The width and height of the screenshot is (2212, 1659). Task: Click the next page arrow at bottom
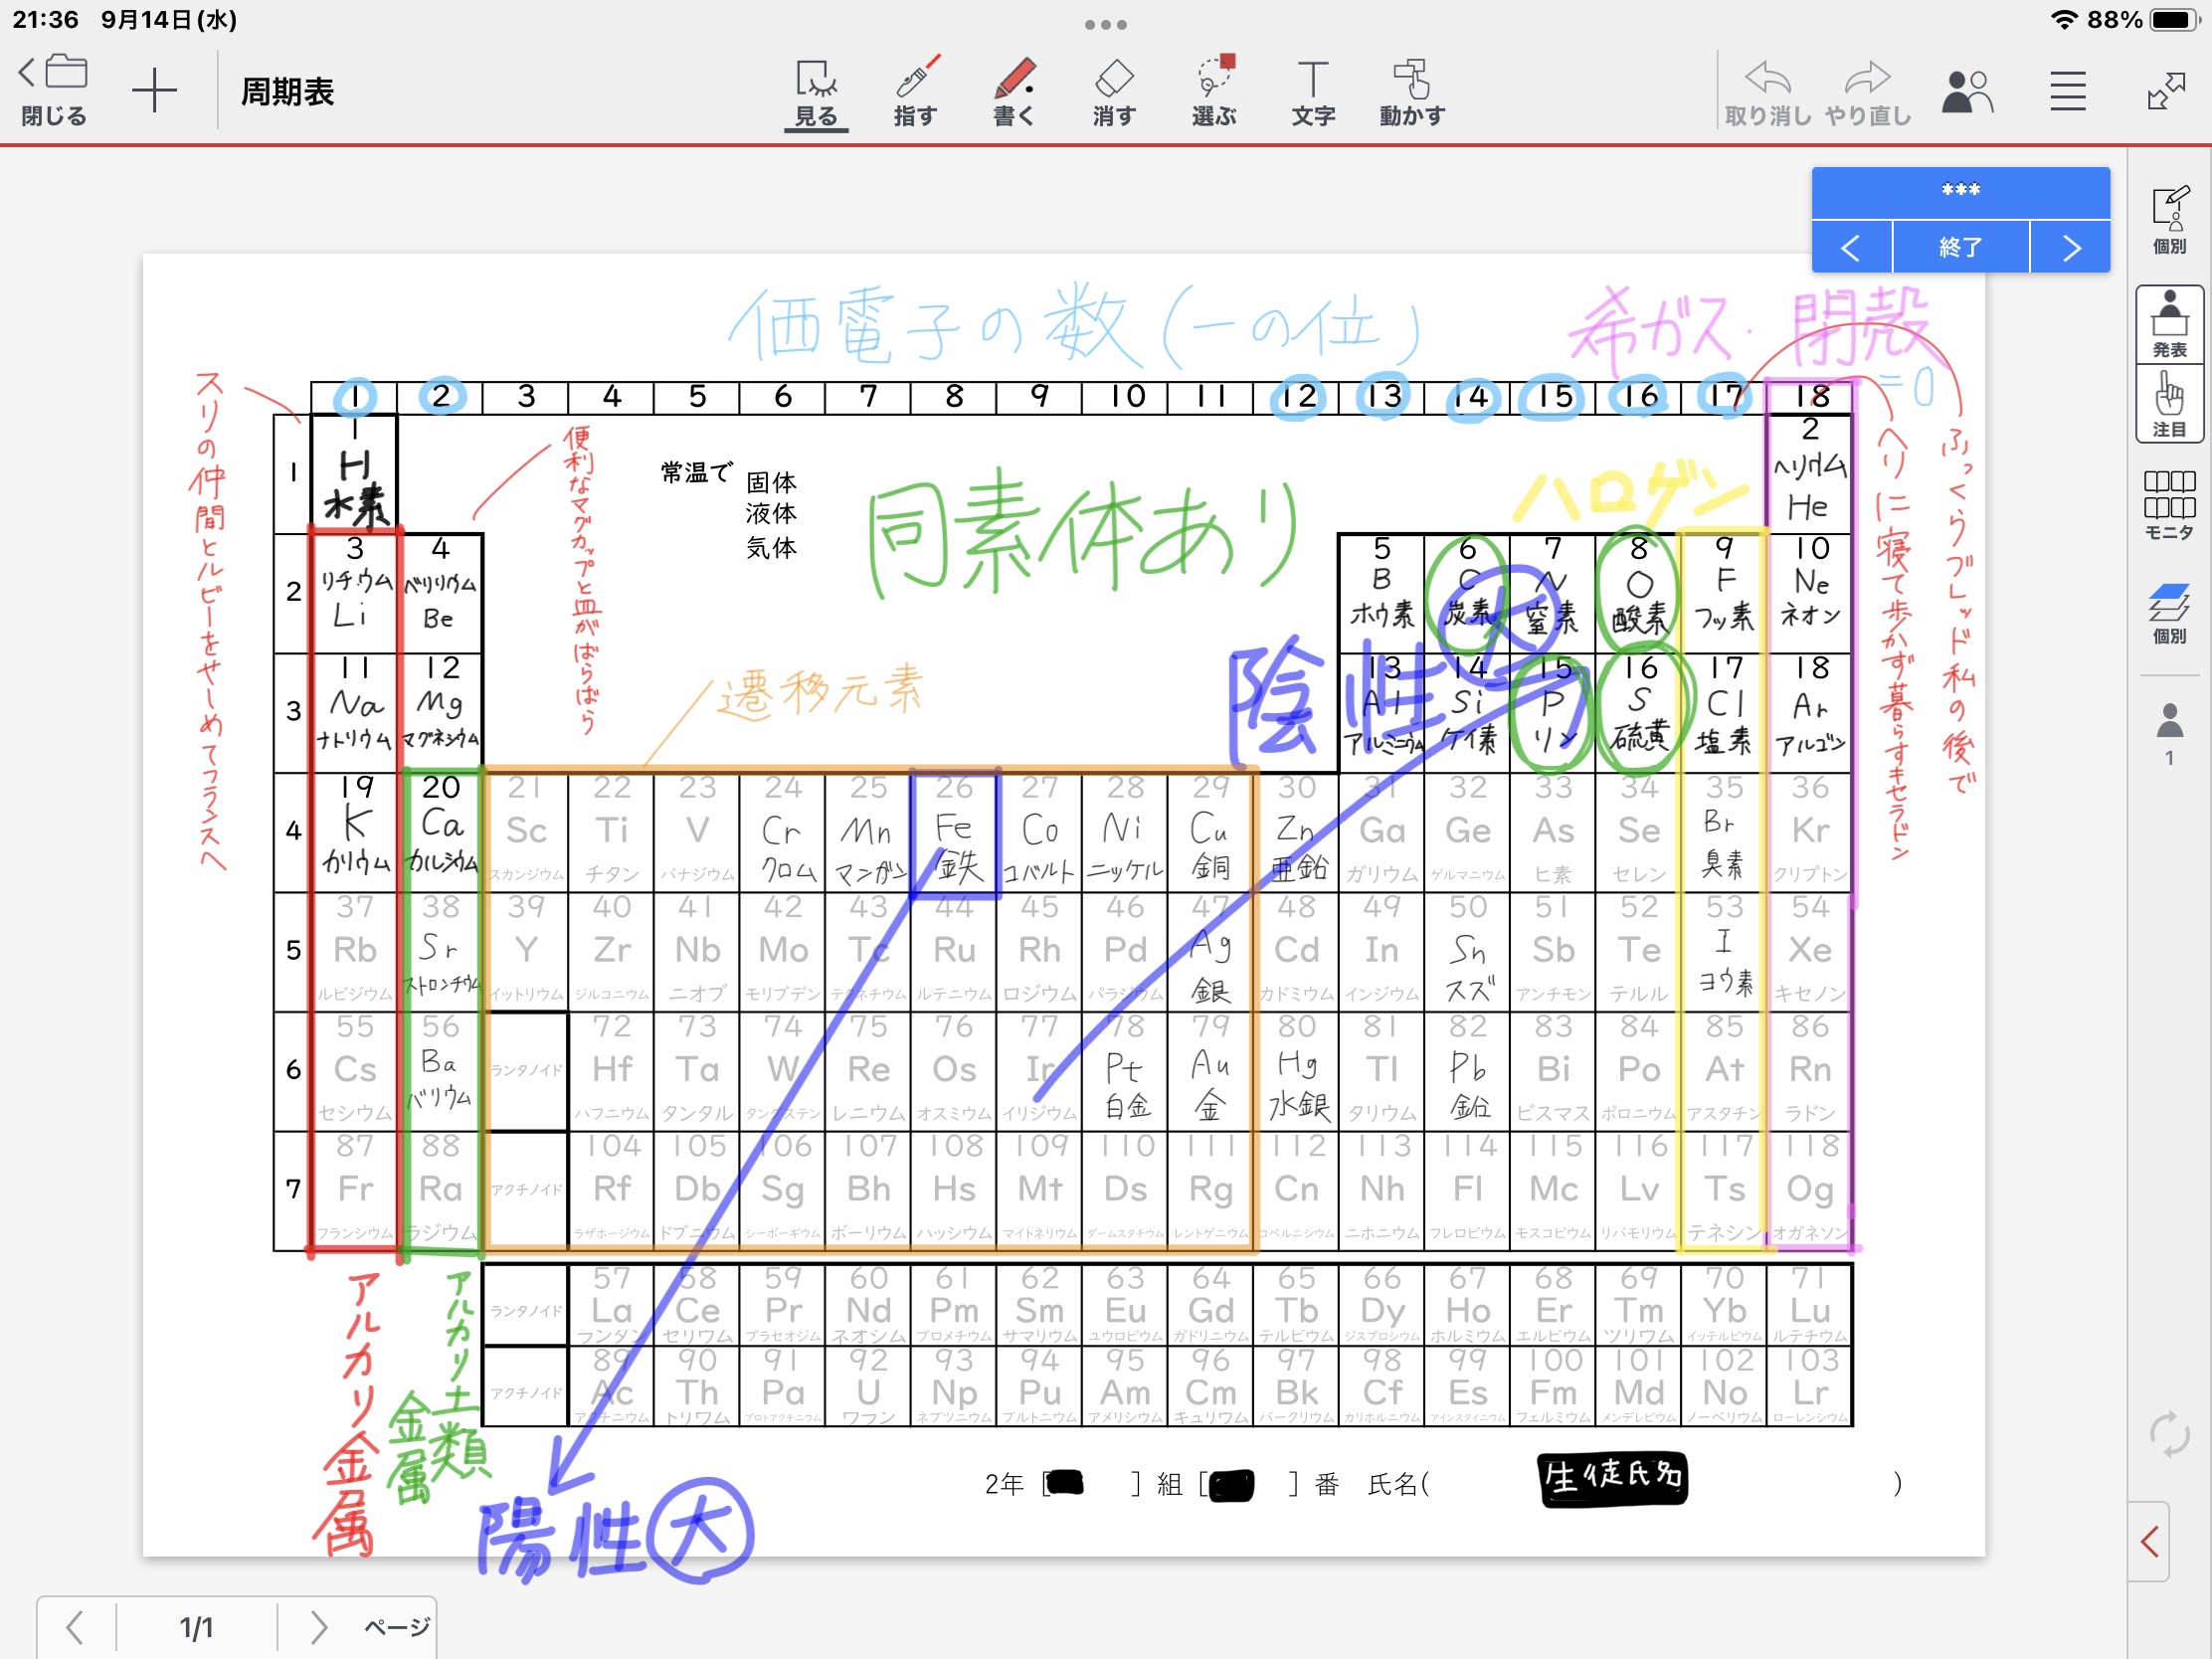click(x=318, y=1627)
